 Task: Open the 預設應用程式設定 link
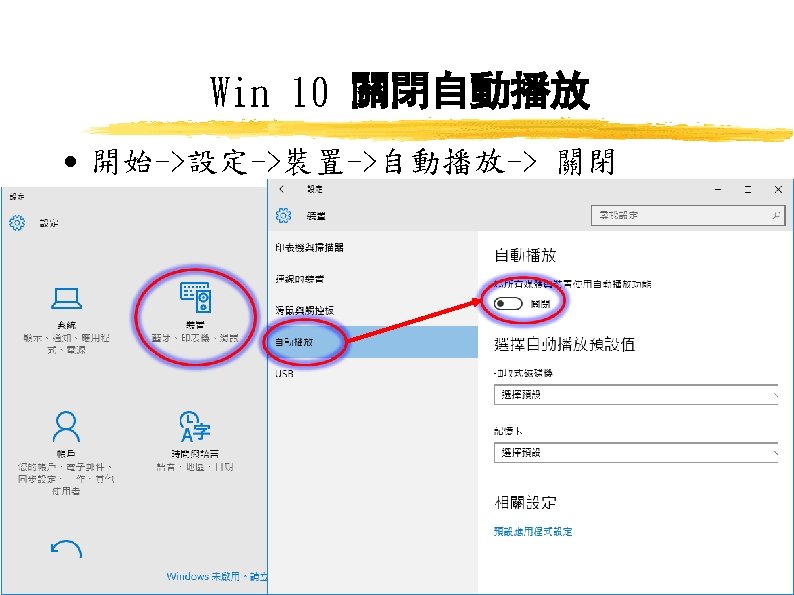tap(533, 531)
